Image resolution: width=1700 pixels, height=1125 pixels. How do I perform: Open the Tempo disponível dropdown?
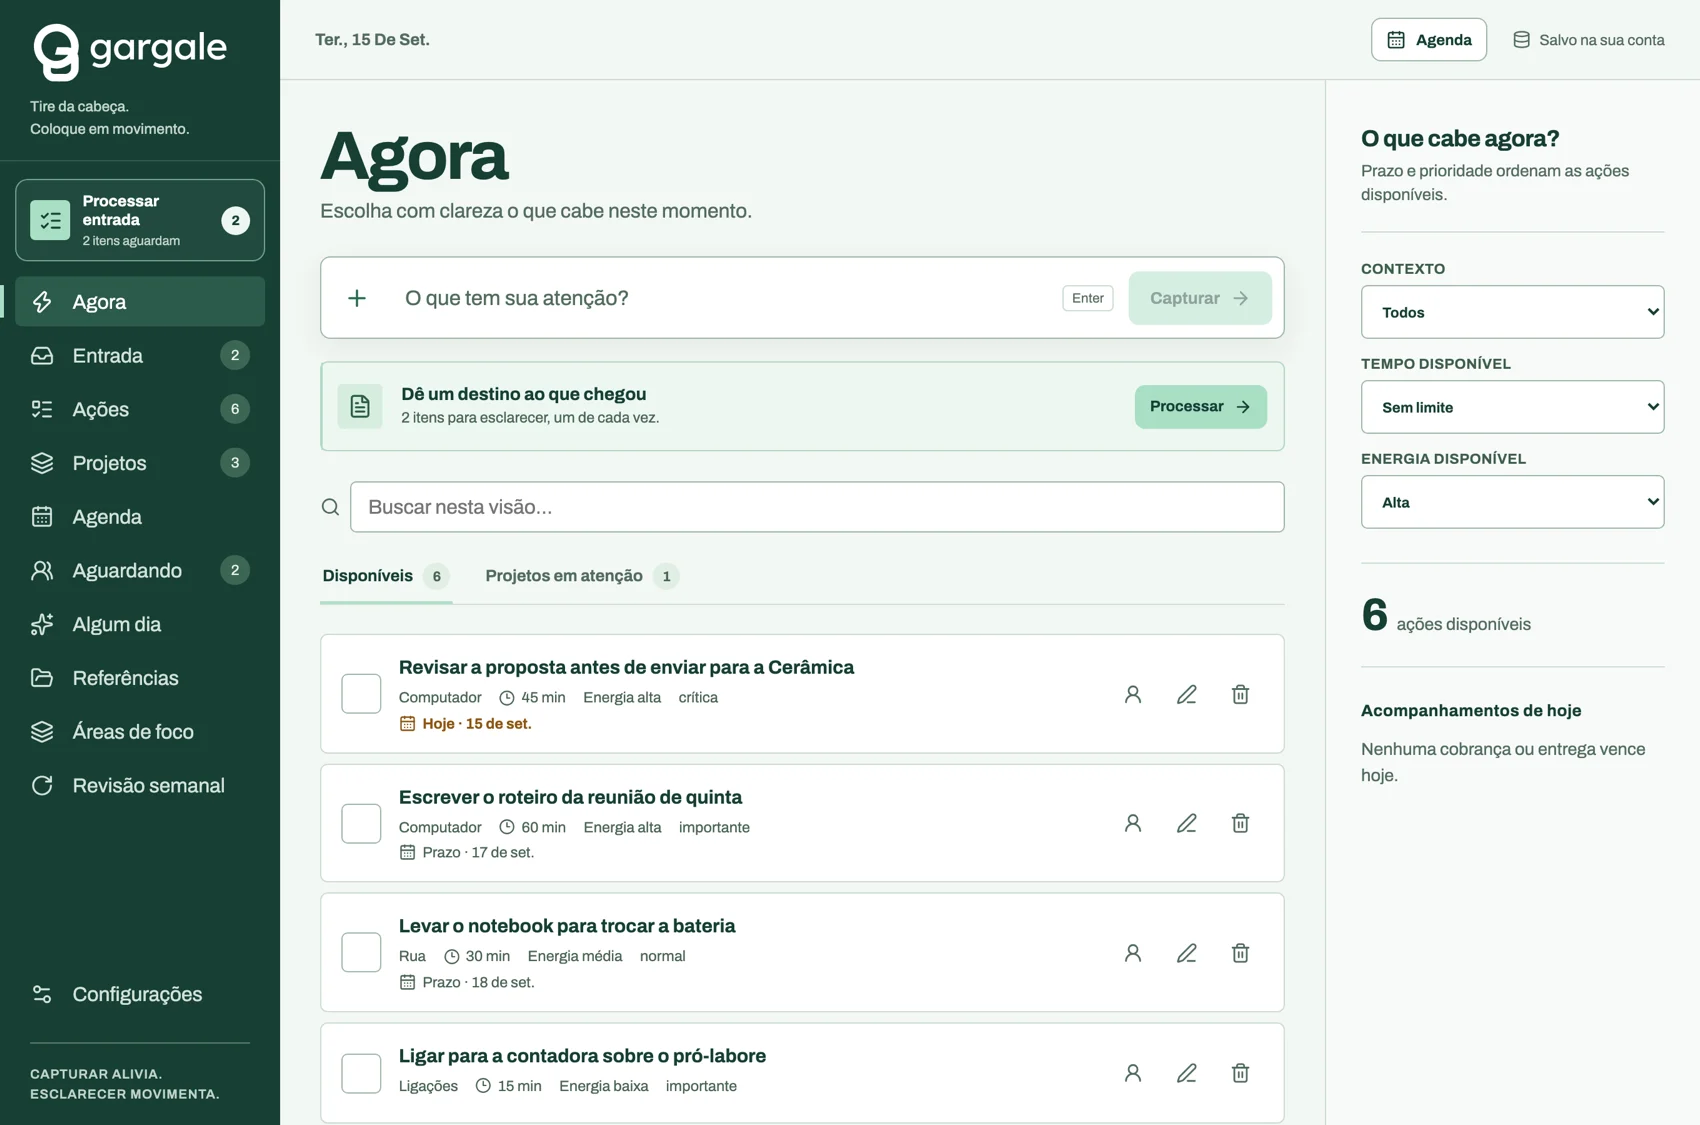pos(1512,407)
